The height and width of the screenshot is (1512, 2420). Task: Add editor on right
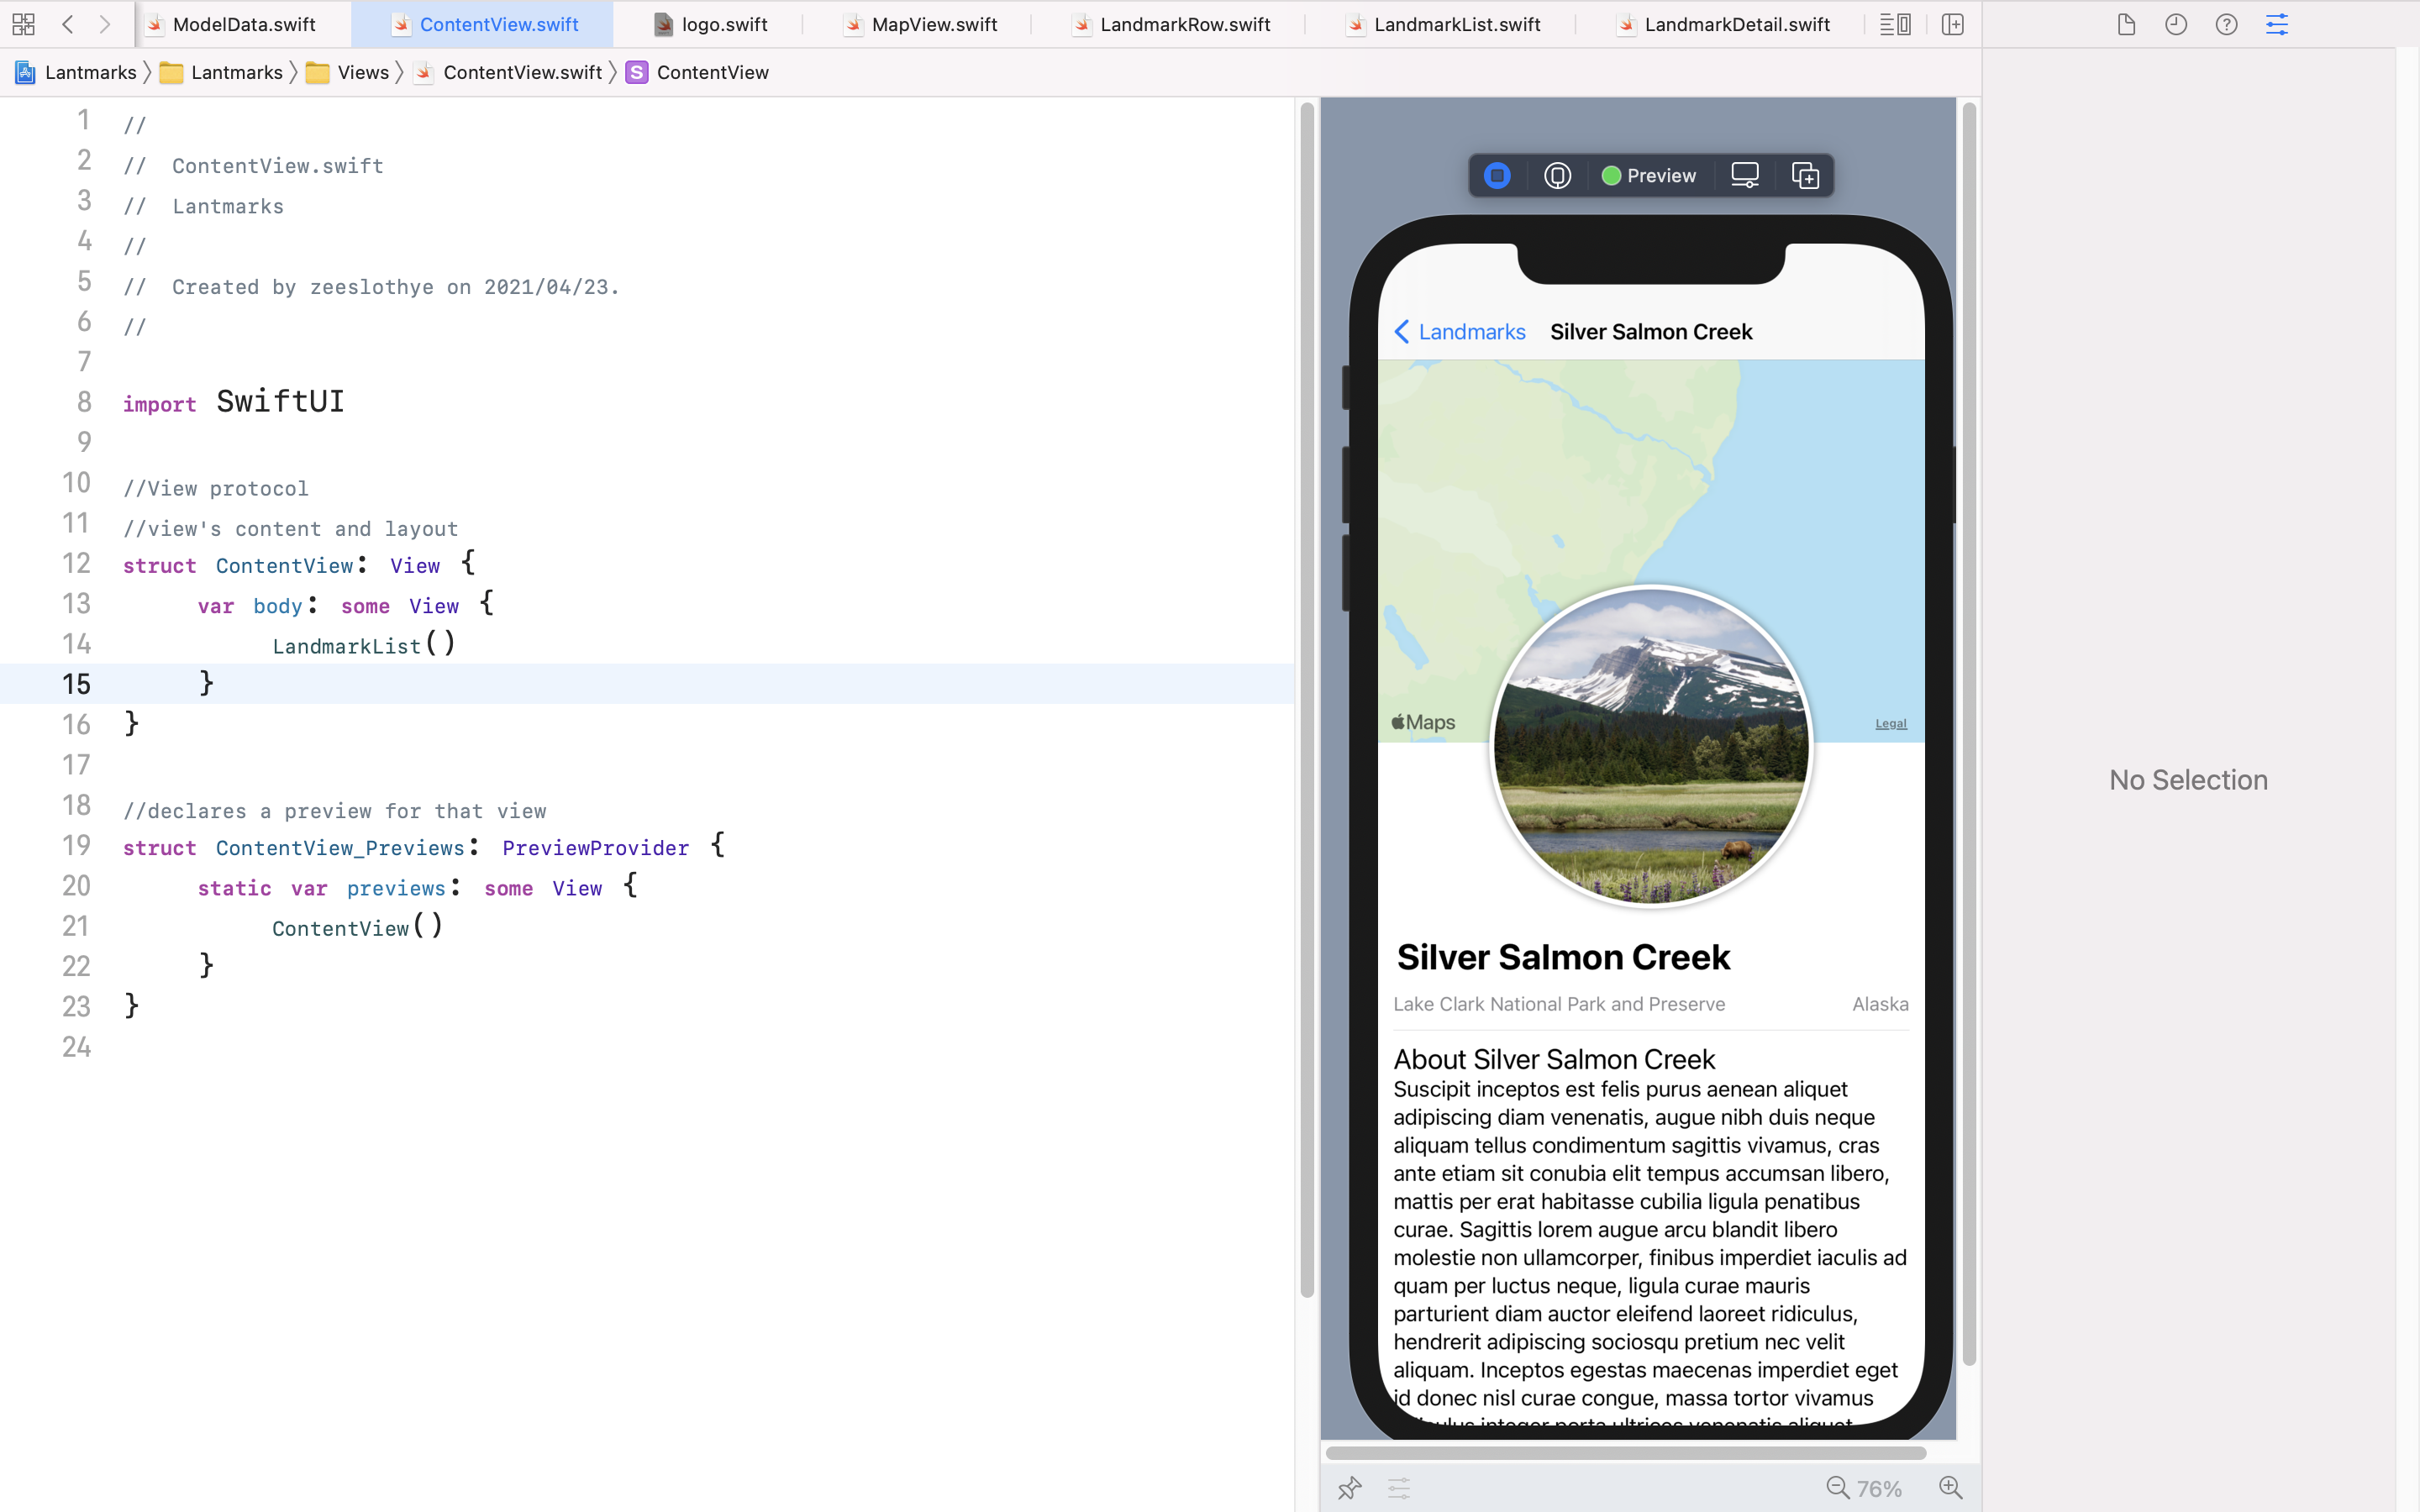point(1953,24)
